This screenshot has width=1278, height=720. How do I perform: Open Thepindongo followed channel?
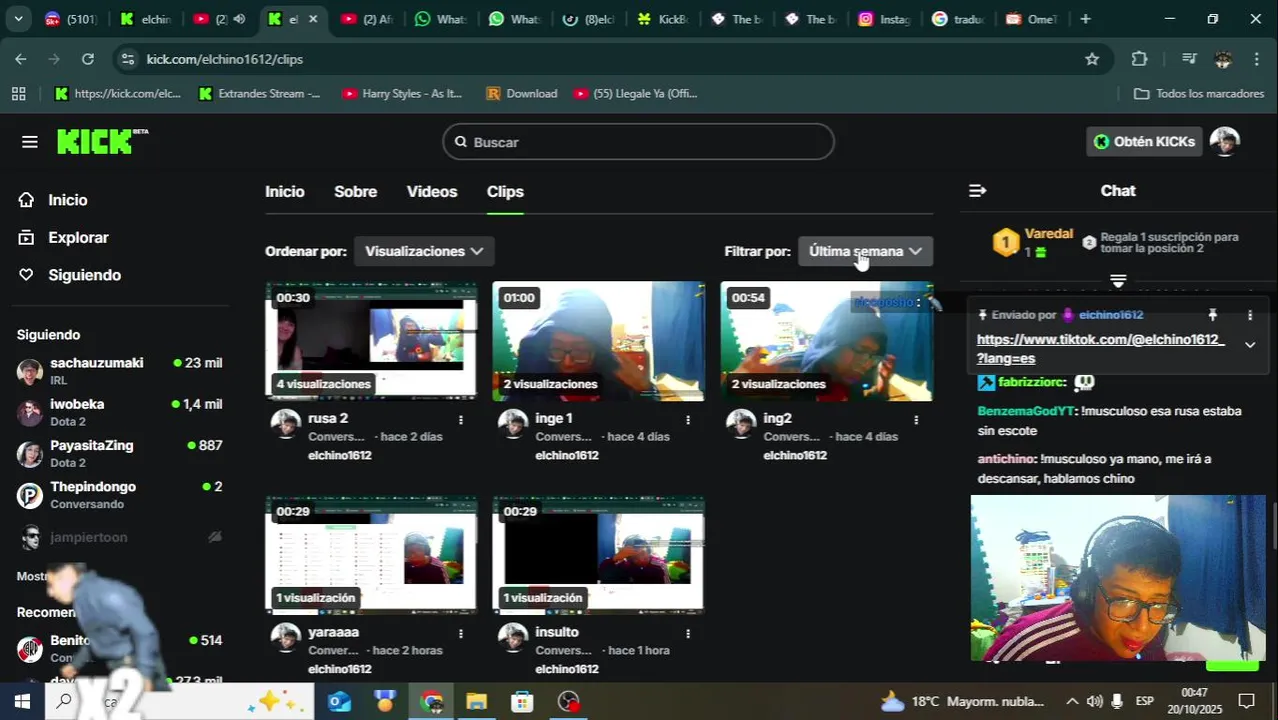[x=120, y=494]
